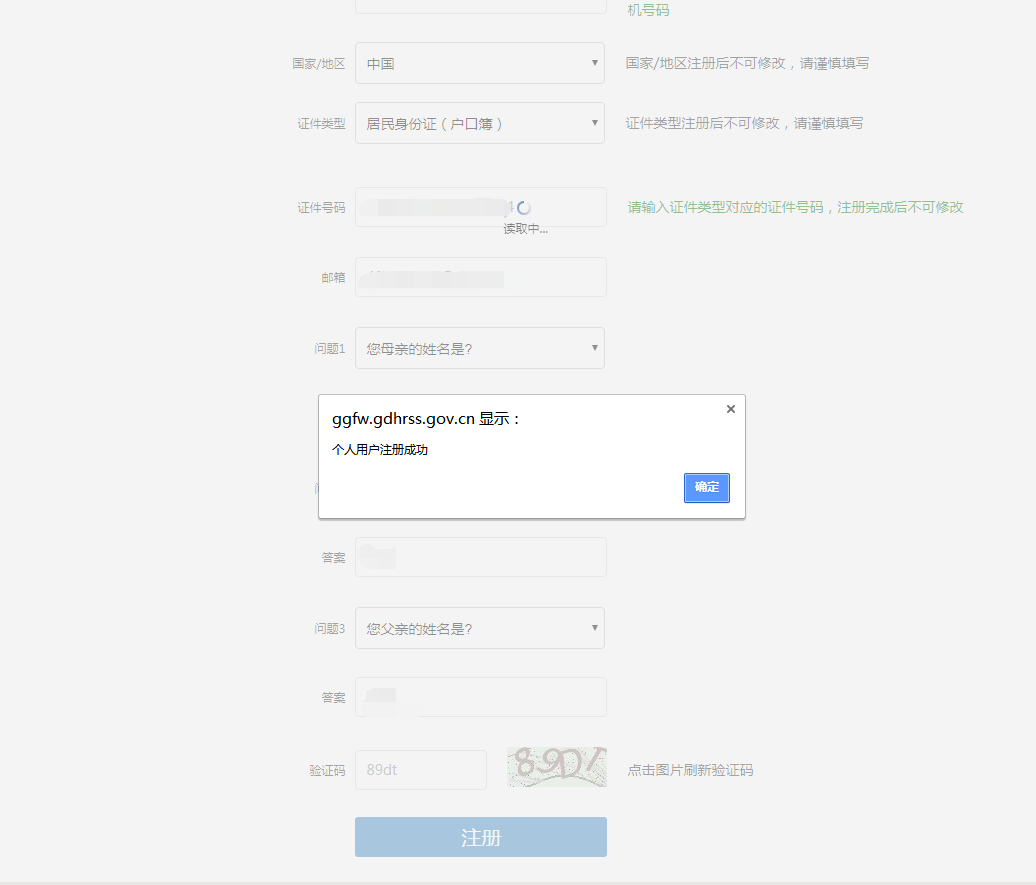This screenshot has height=885, width=1036.
Task: Click the 答案 field under 问题3
Action: (x=480, y=696)
